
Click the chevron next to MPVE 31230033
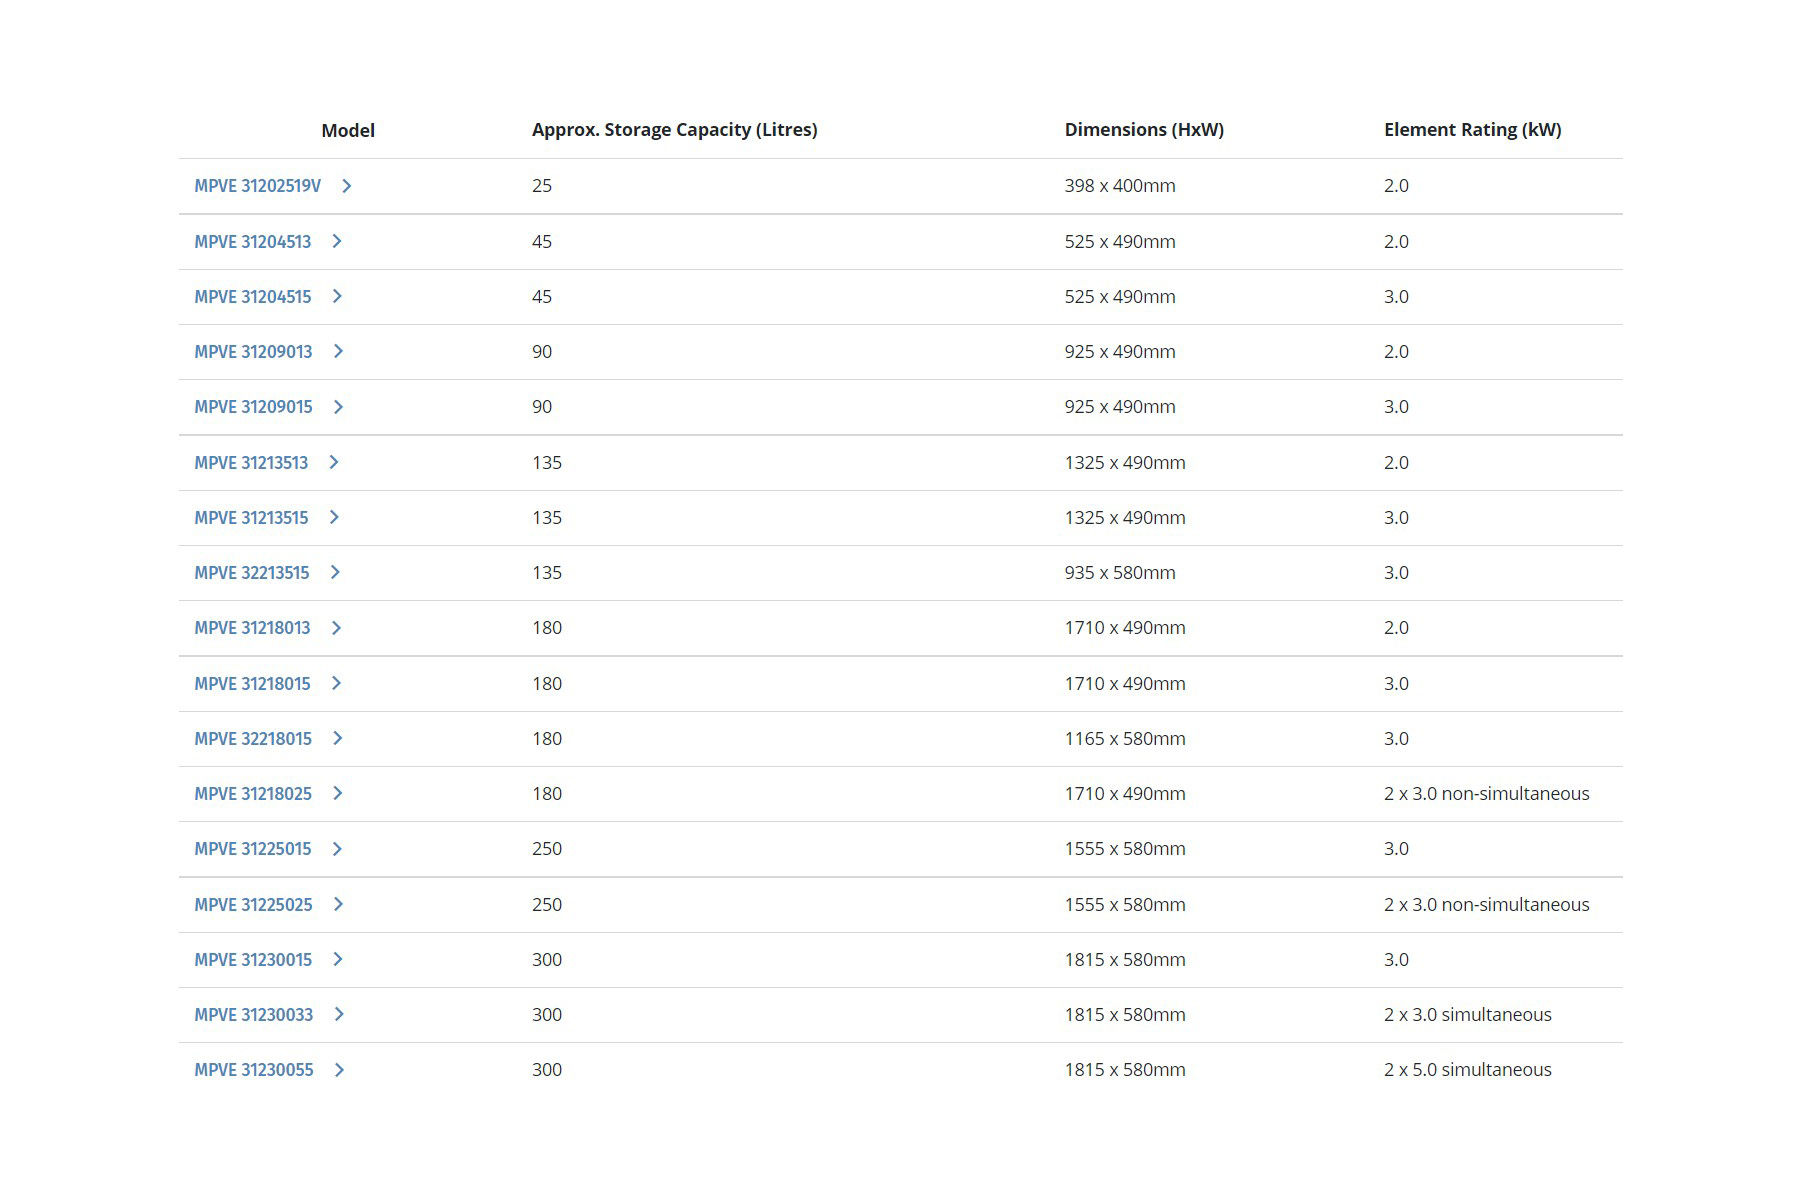339,1015
